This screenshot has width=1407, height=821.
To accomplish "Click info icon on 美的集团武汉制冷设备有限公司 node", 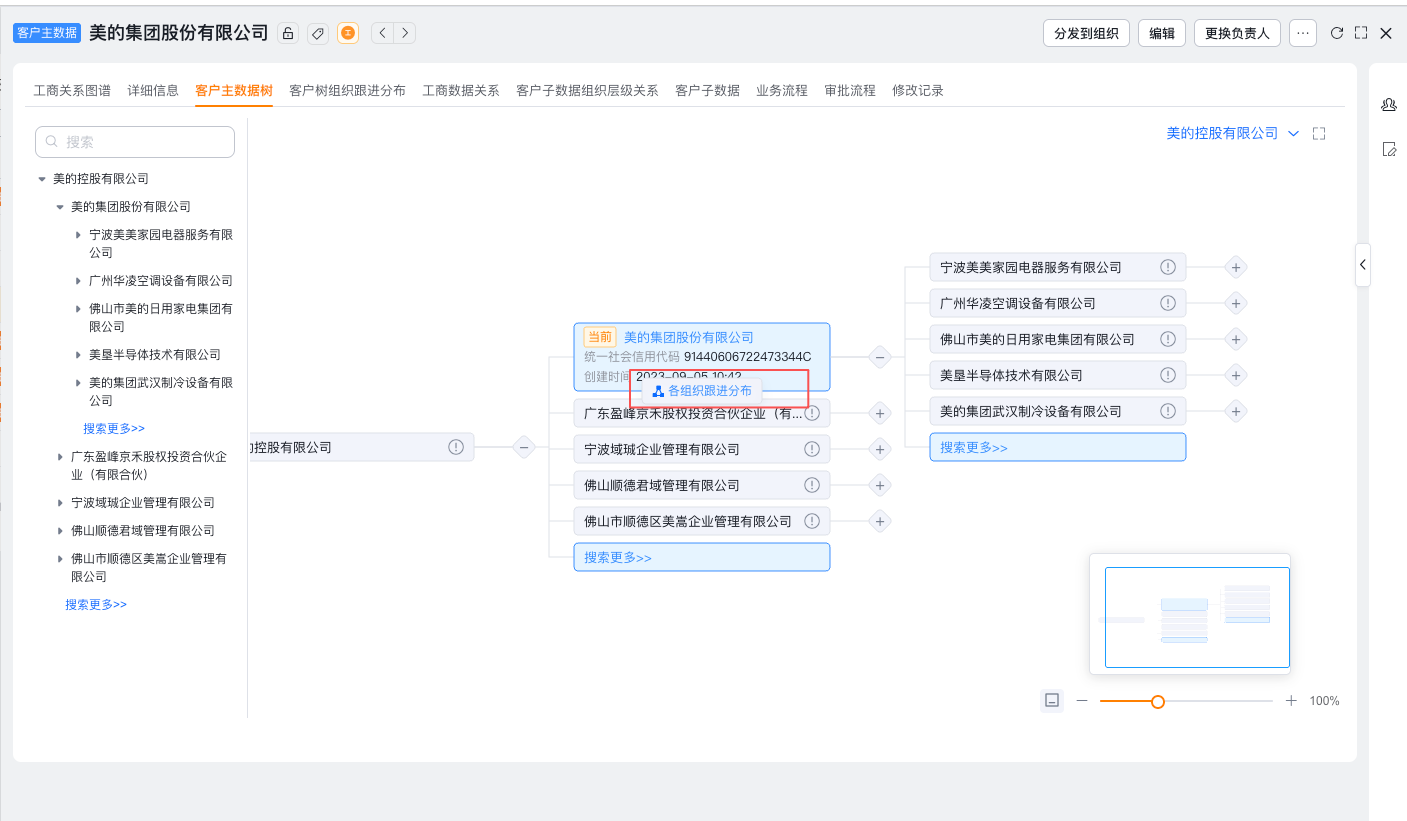I will [1167, 411].
